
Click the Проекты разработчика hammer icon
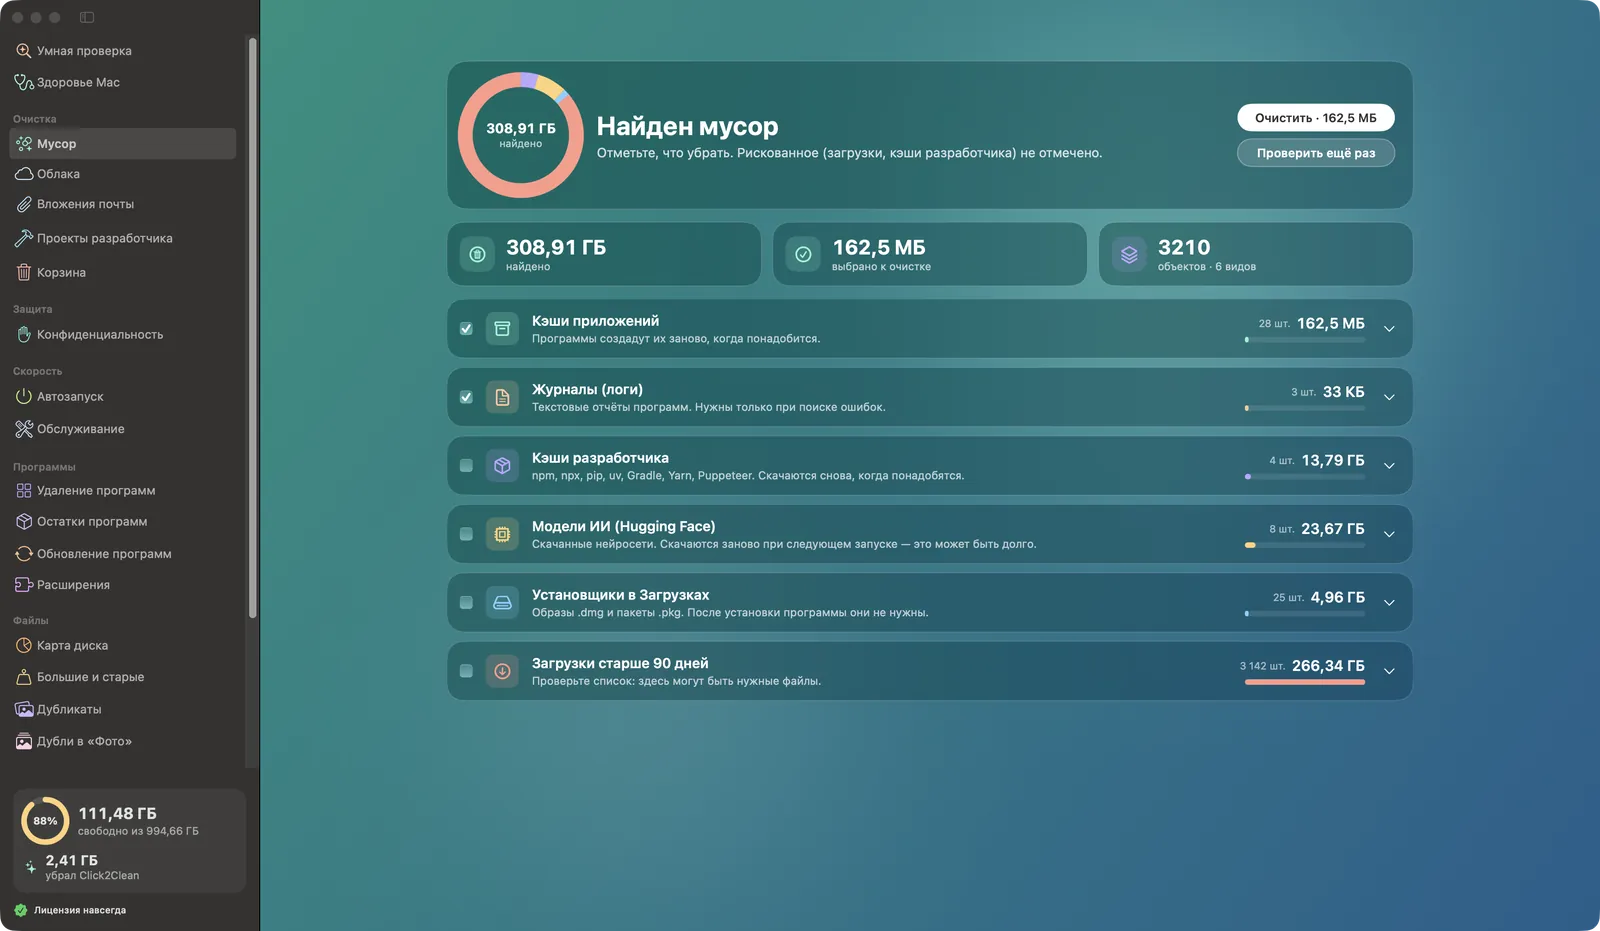[24, 238]
